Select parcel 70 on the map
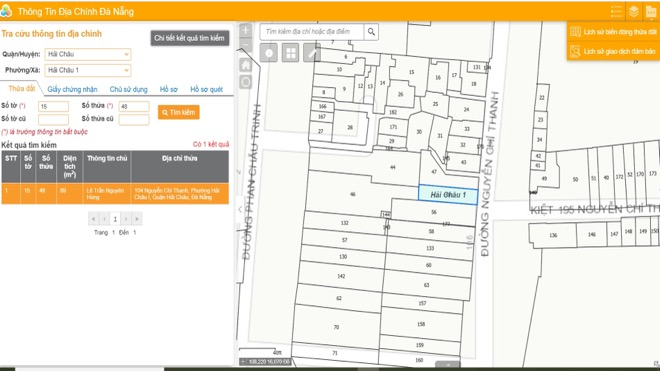660x371 pixels. click(336, 327)
